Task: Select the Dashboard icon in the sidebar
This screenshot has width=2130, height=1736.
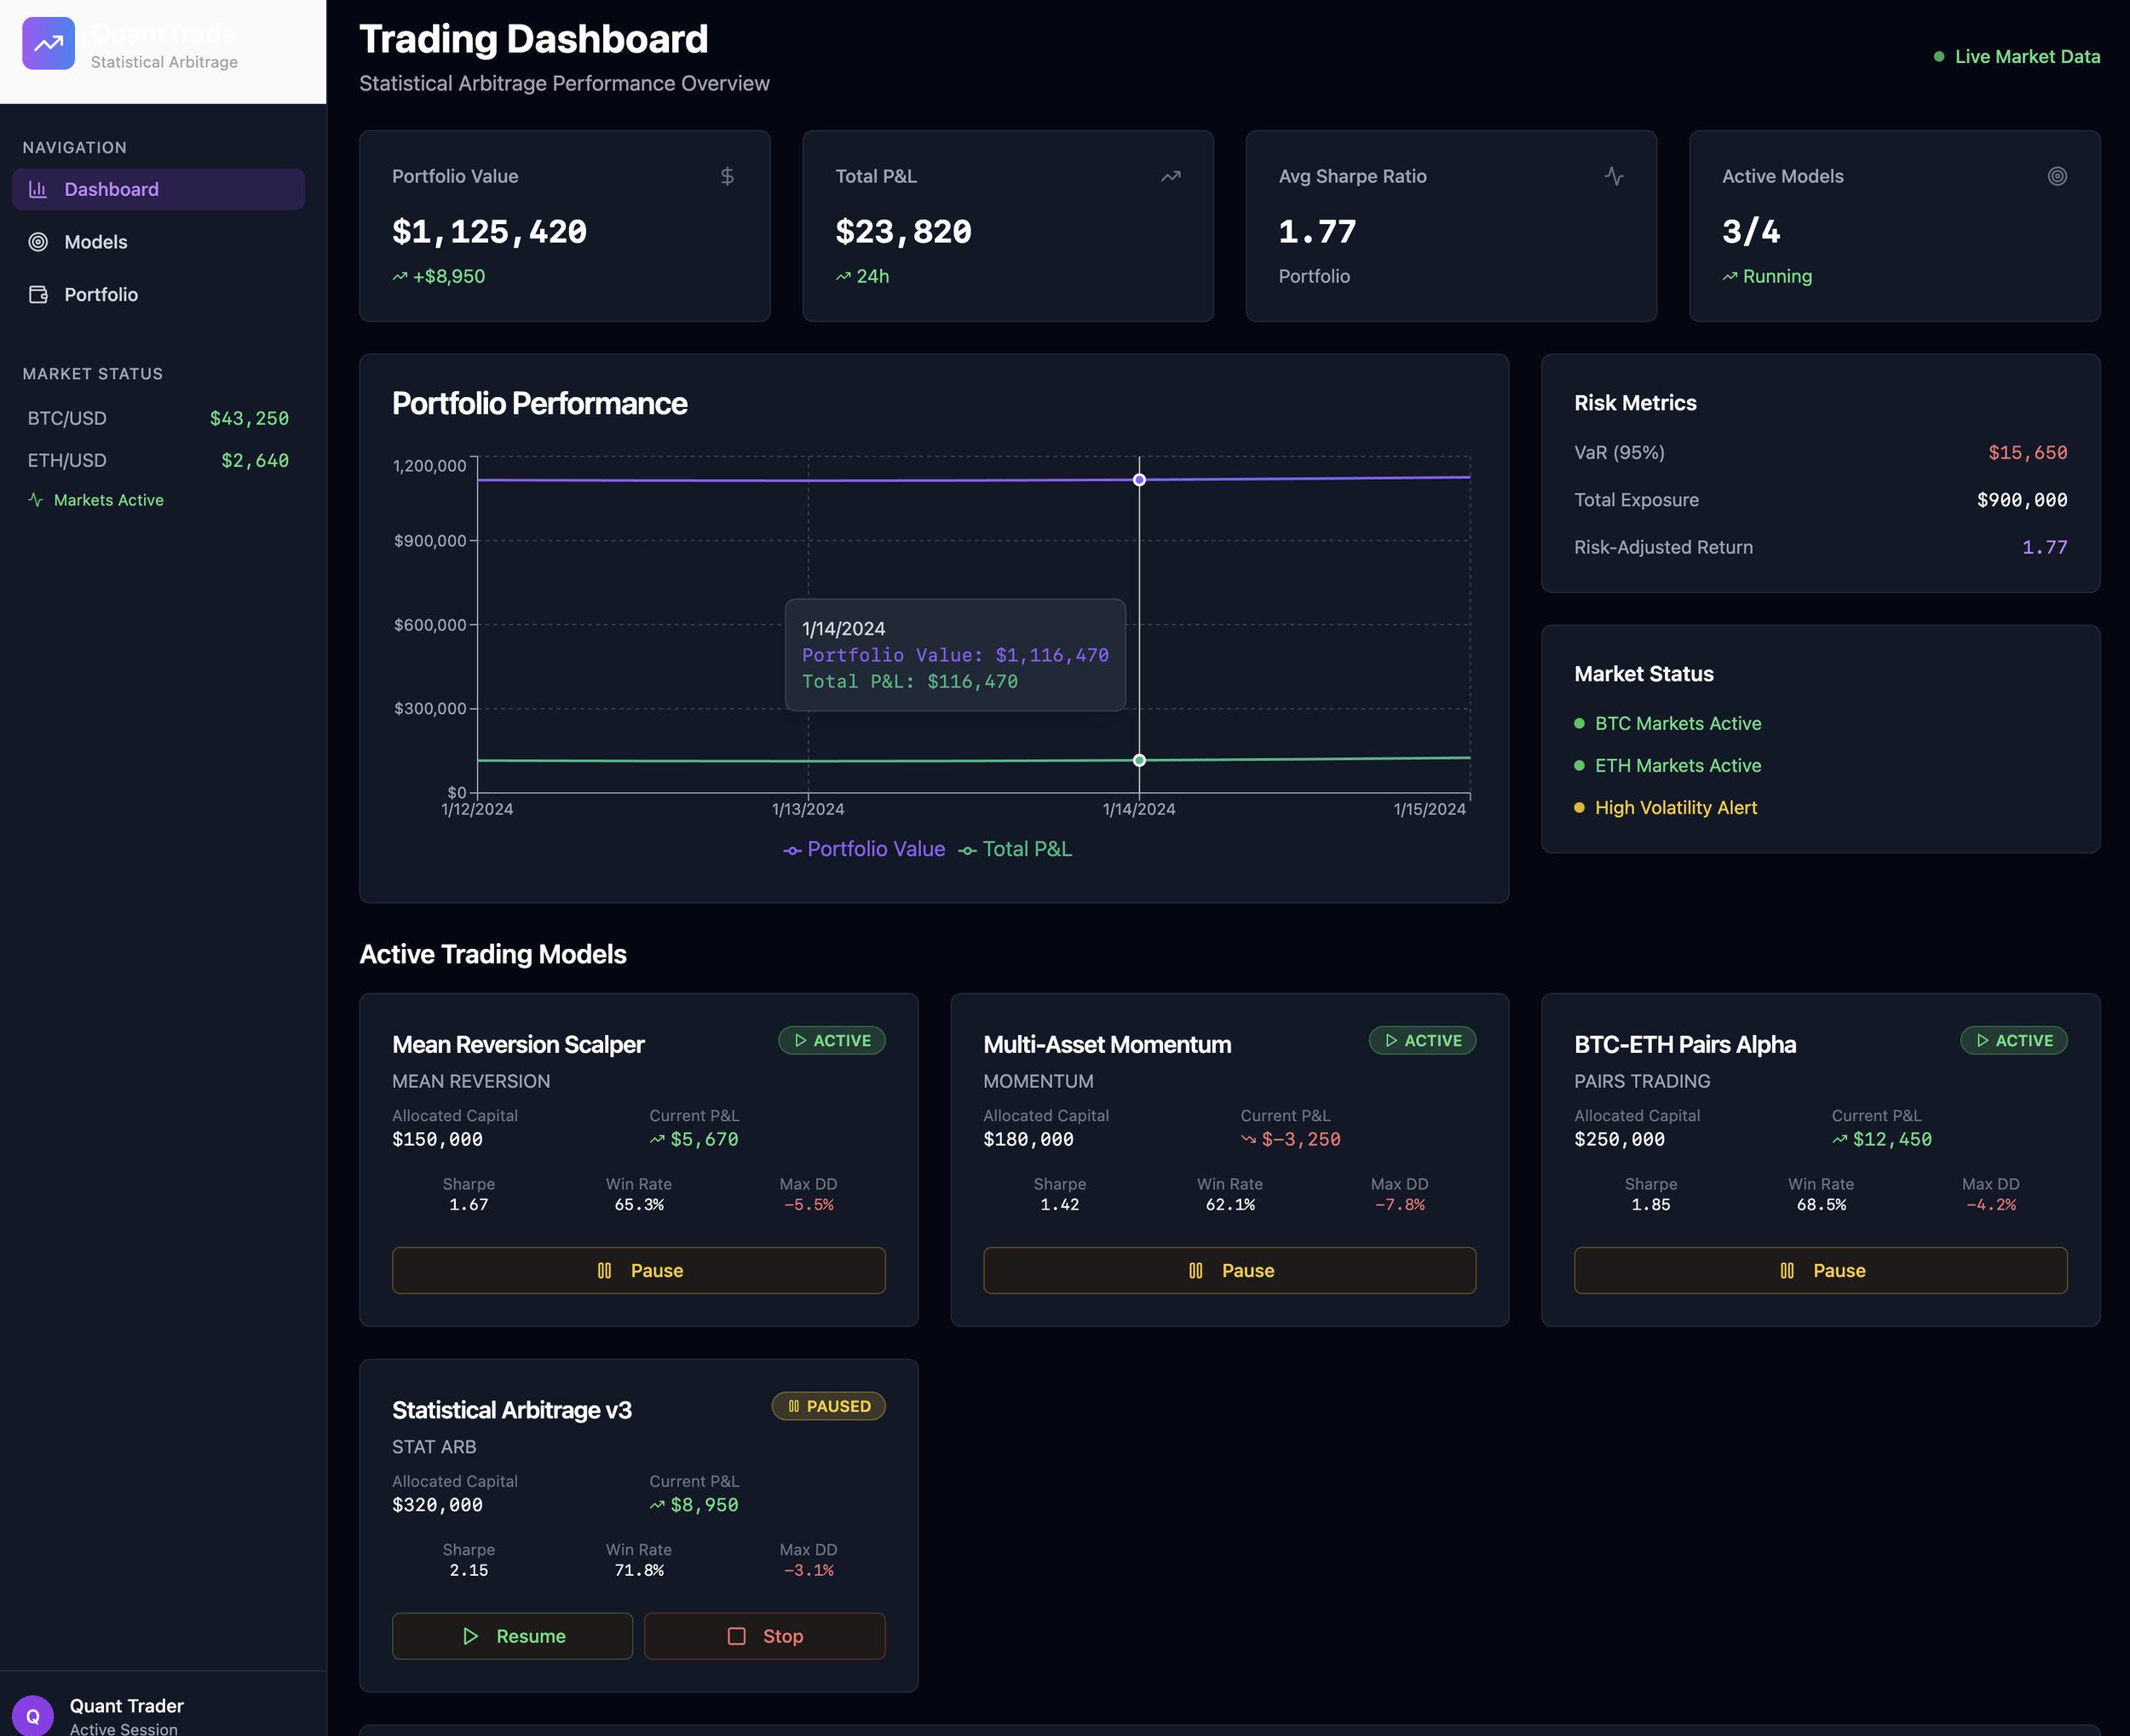Action: (38, 189)
